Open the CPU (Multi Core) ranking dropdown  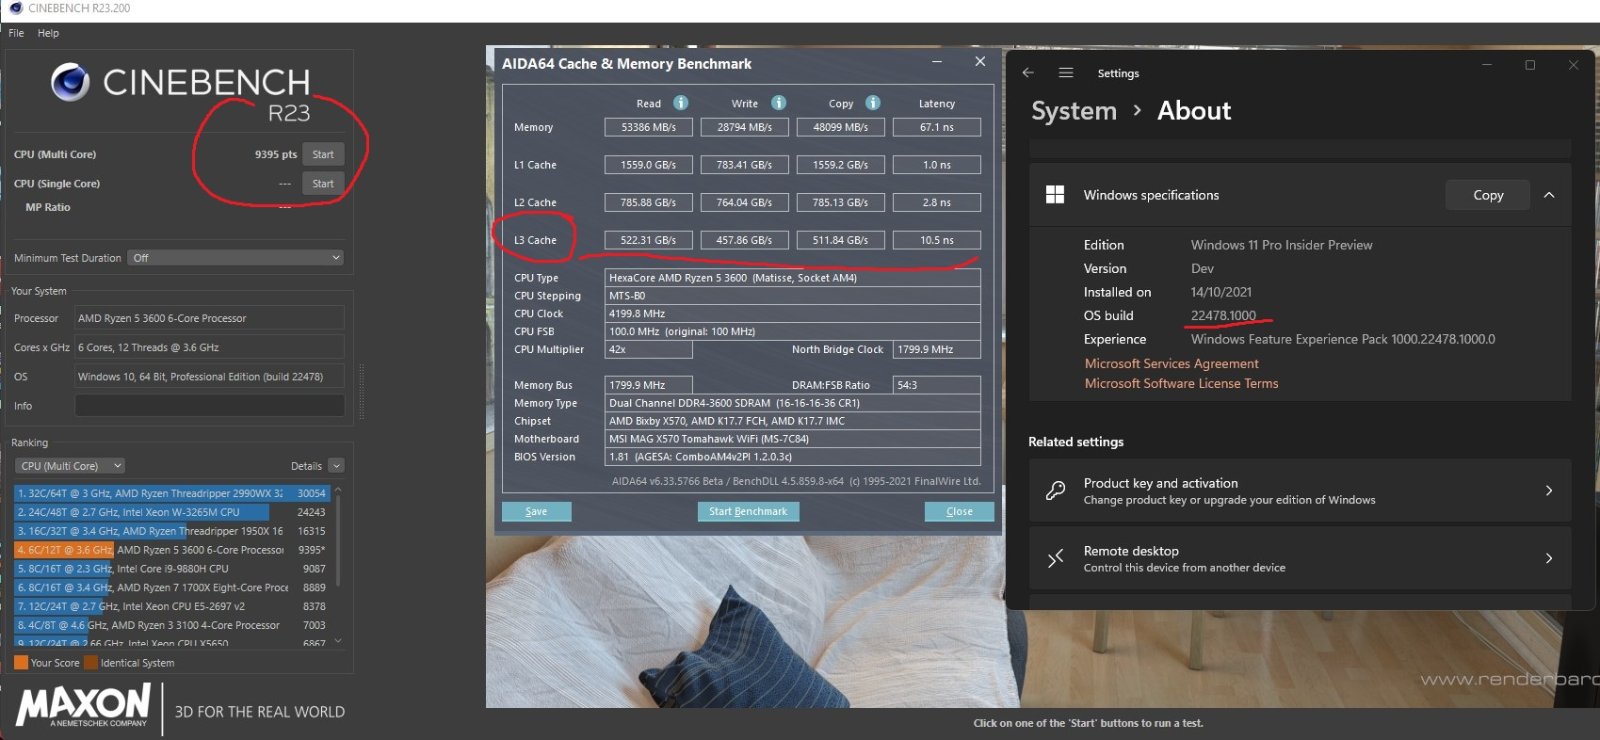tap(70, 466)
